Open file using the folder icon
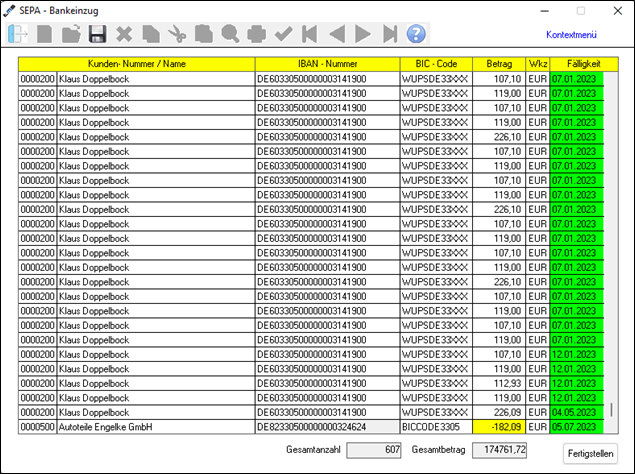The width and height of the screenshot is (635, 474). tap(71, 34)
